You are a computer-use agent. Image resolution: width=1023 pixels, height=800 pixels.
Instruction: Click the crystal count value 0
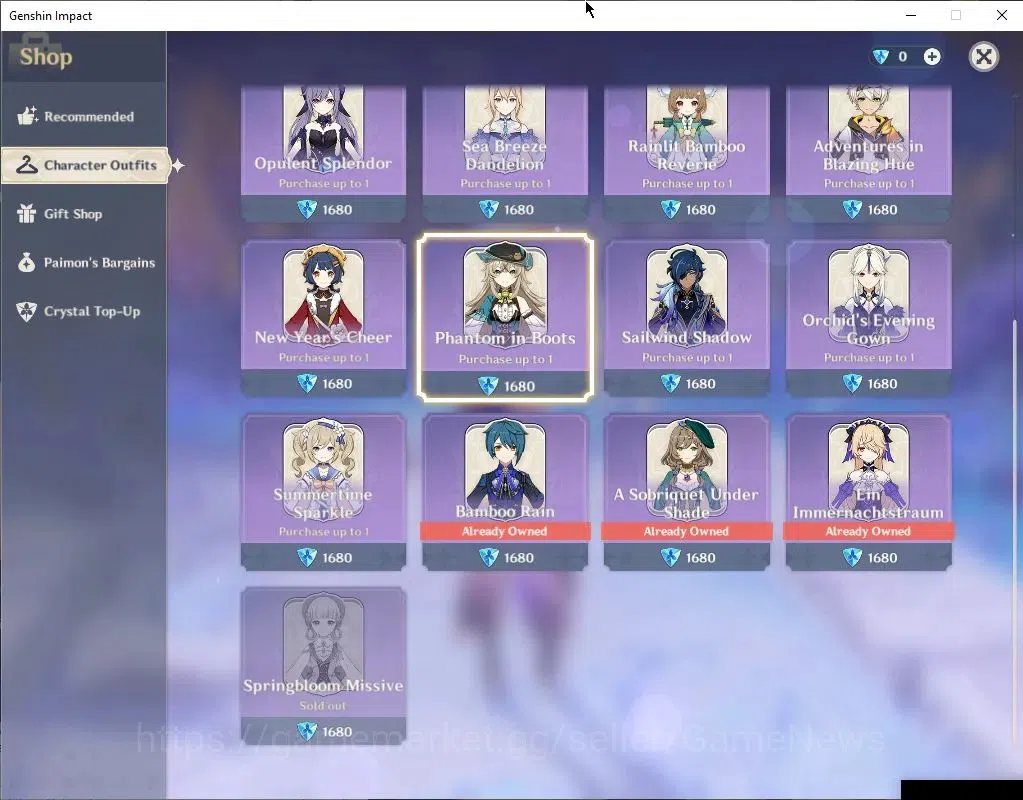(x=902, y=57)
